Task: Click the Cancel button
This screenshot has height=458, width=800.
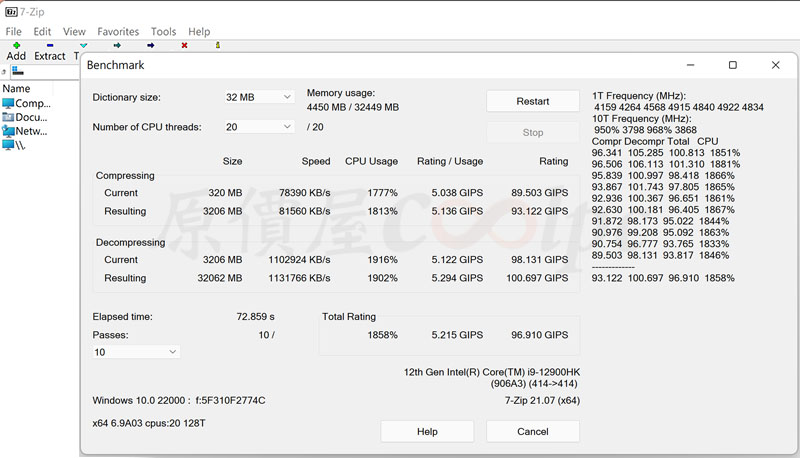Action: [x=533, y=431]
